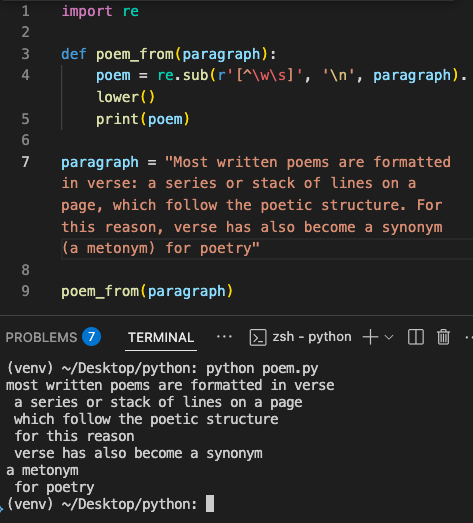Switch to the TERMINAL tab
The height and width of the screenshot is (523, 473).
tap(161, 337)
